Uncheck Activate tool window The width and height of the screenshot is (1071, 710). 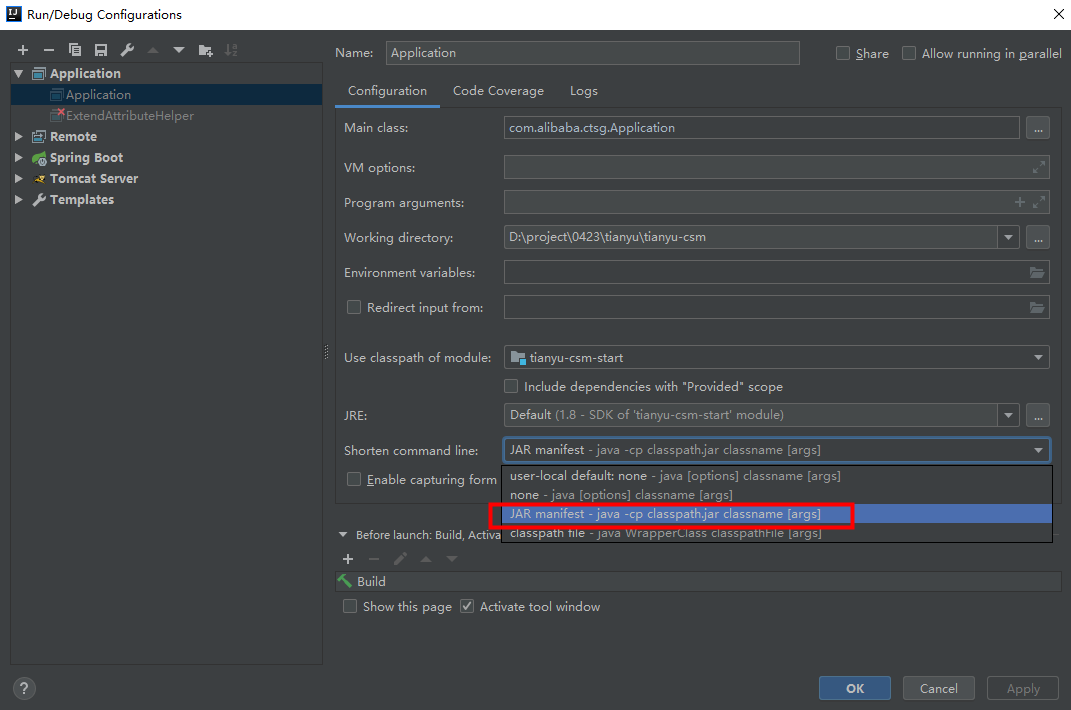click(x=466, y=606)
